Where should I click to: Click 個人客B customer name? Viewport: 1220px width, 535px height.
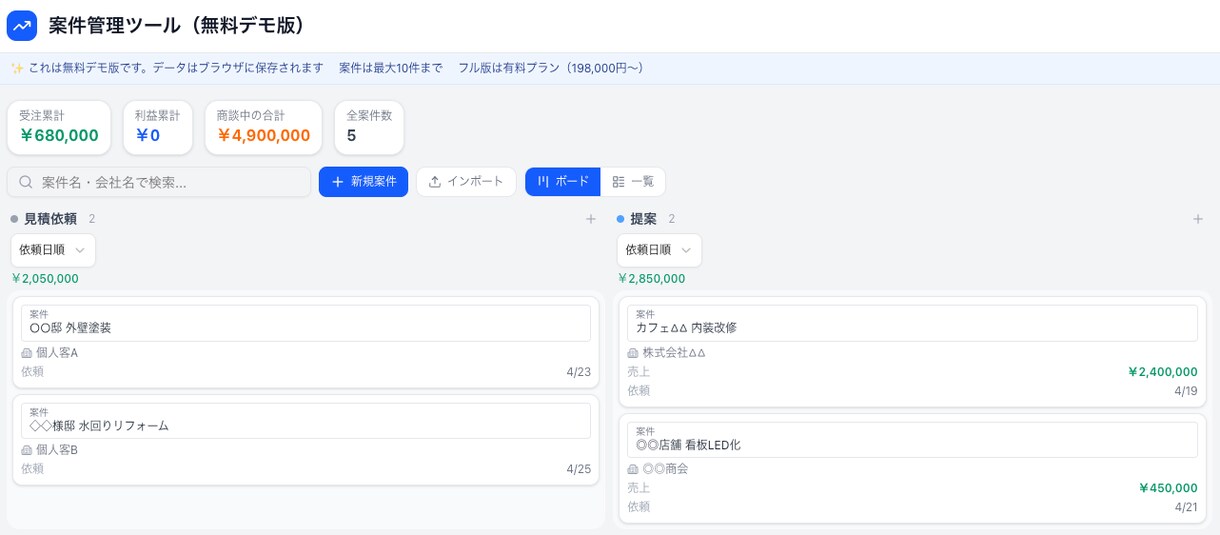(x=57, y=450)
